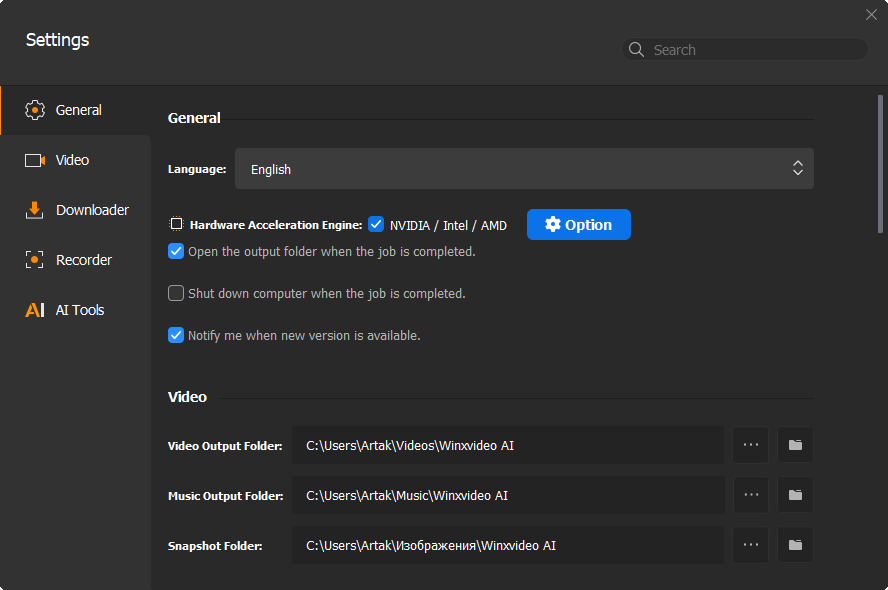This screenshot has width=888, height=590.
Task: Expand the Language dropdown
Action: pyautogui.click(x=524, y=169)
